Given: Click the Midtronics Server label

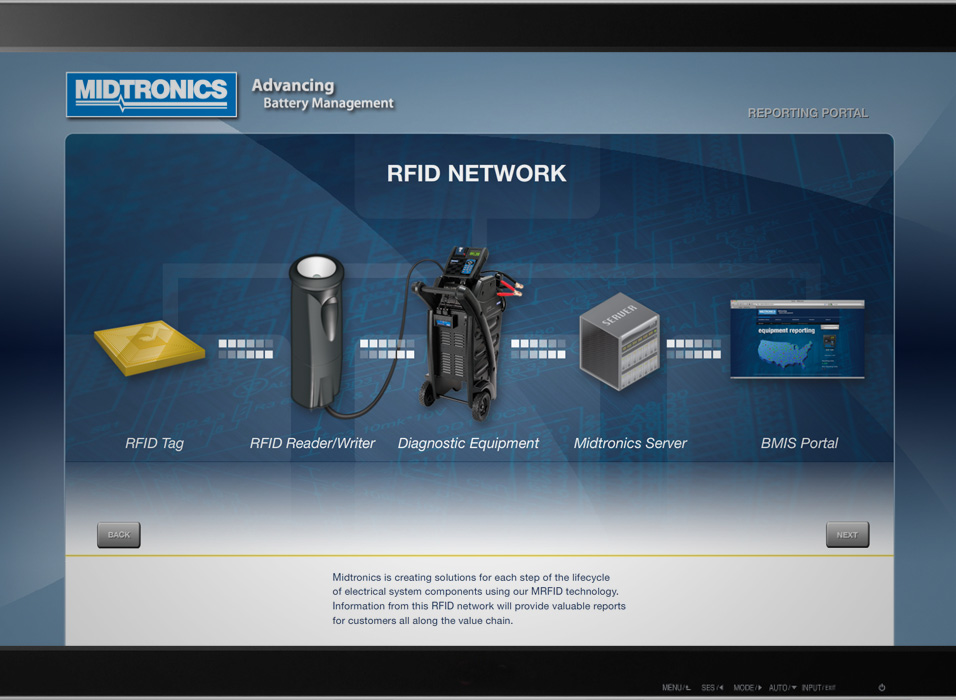Looking at the screenshot, I should (x=630, y=443).
